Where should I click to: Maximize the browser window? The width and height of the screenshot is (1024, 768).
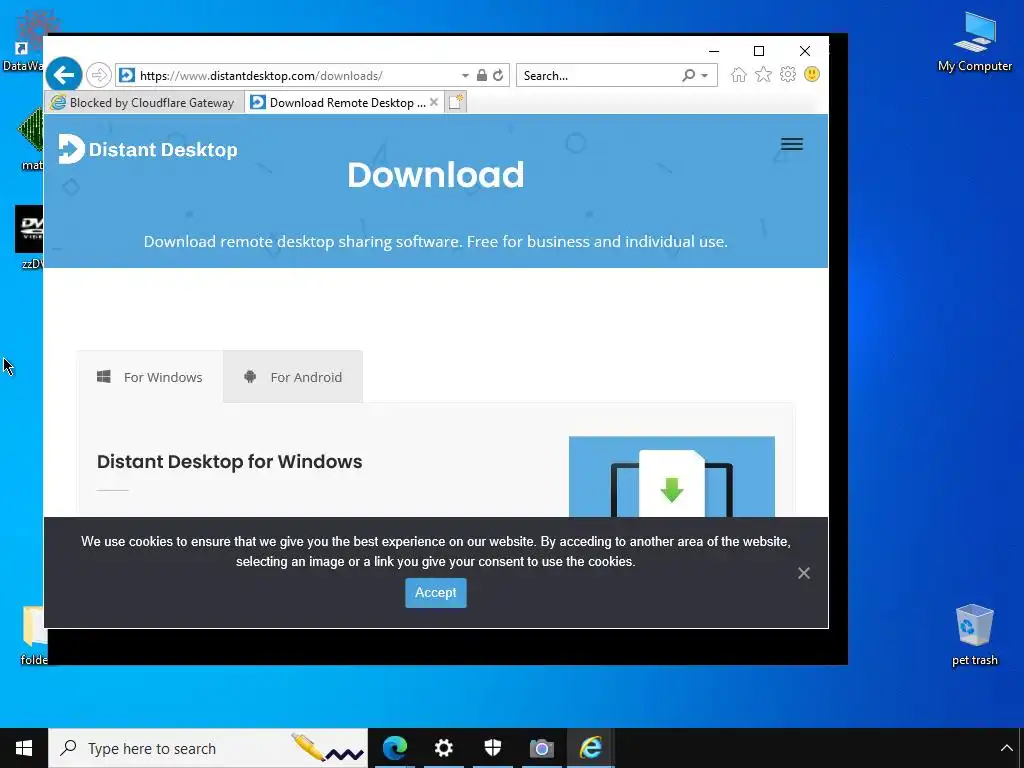coord(759,51)
